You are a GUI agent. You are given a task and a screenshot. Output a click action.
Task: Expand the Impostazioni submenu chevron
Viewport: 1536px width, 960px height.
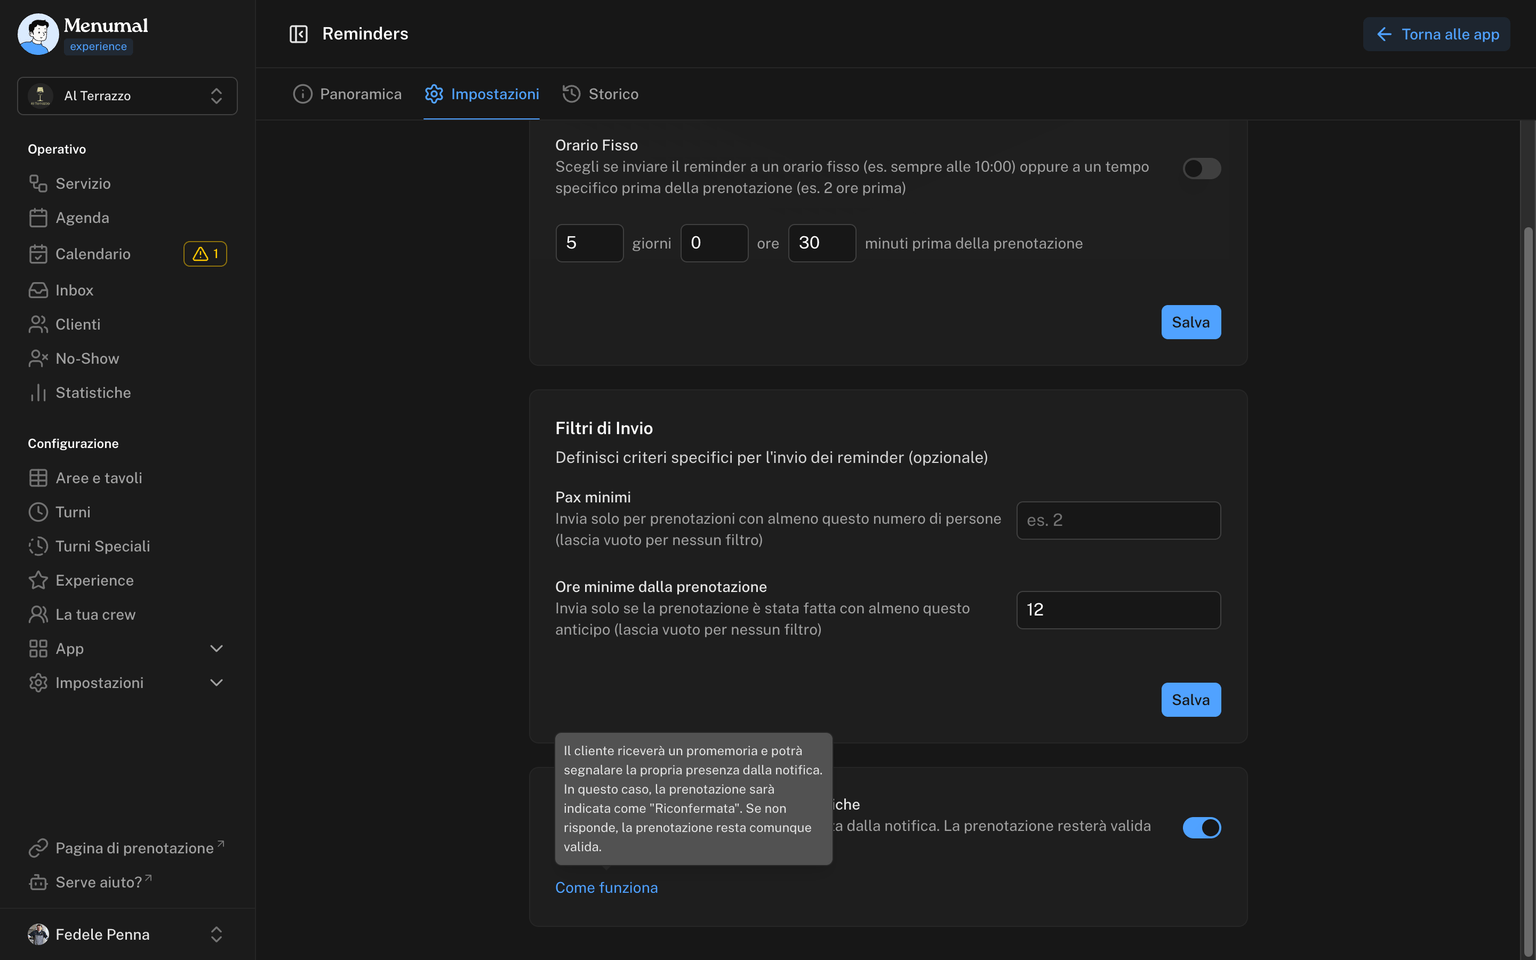pos(216,683)
